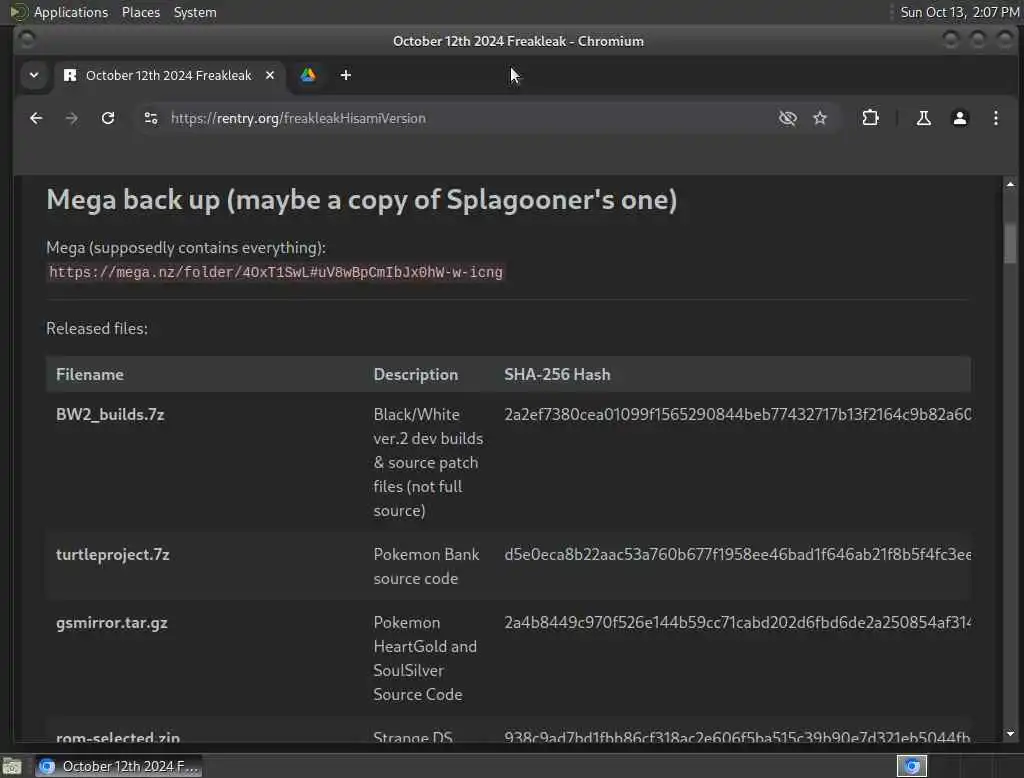This screenshot has width=1024, height=778.
Task: Open the tab search dropdown arrow
Action: pos(34,75)
